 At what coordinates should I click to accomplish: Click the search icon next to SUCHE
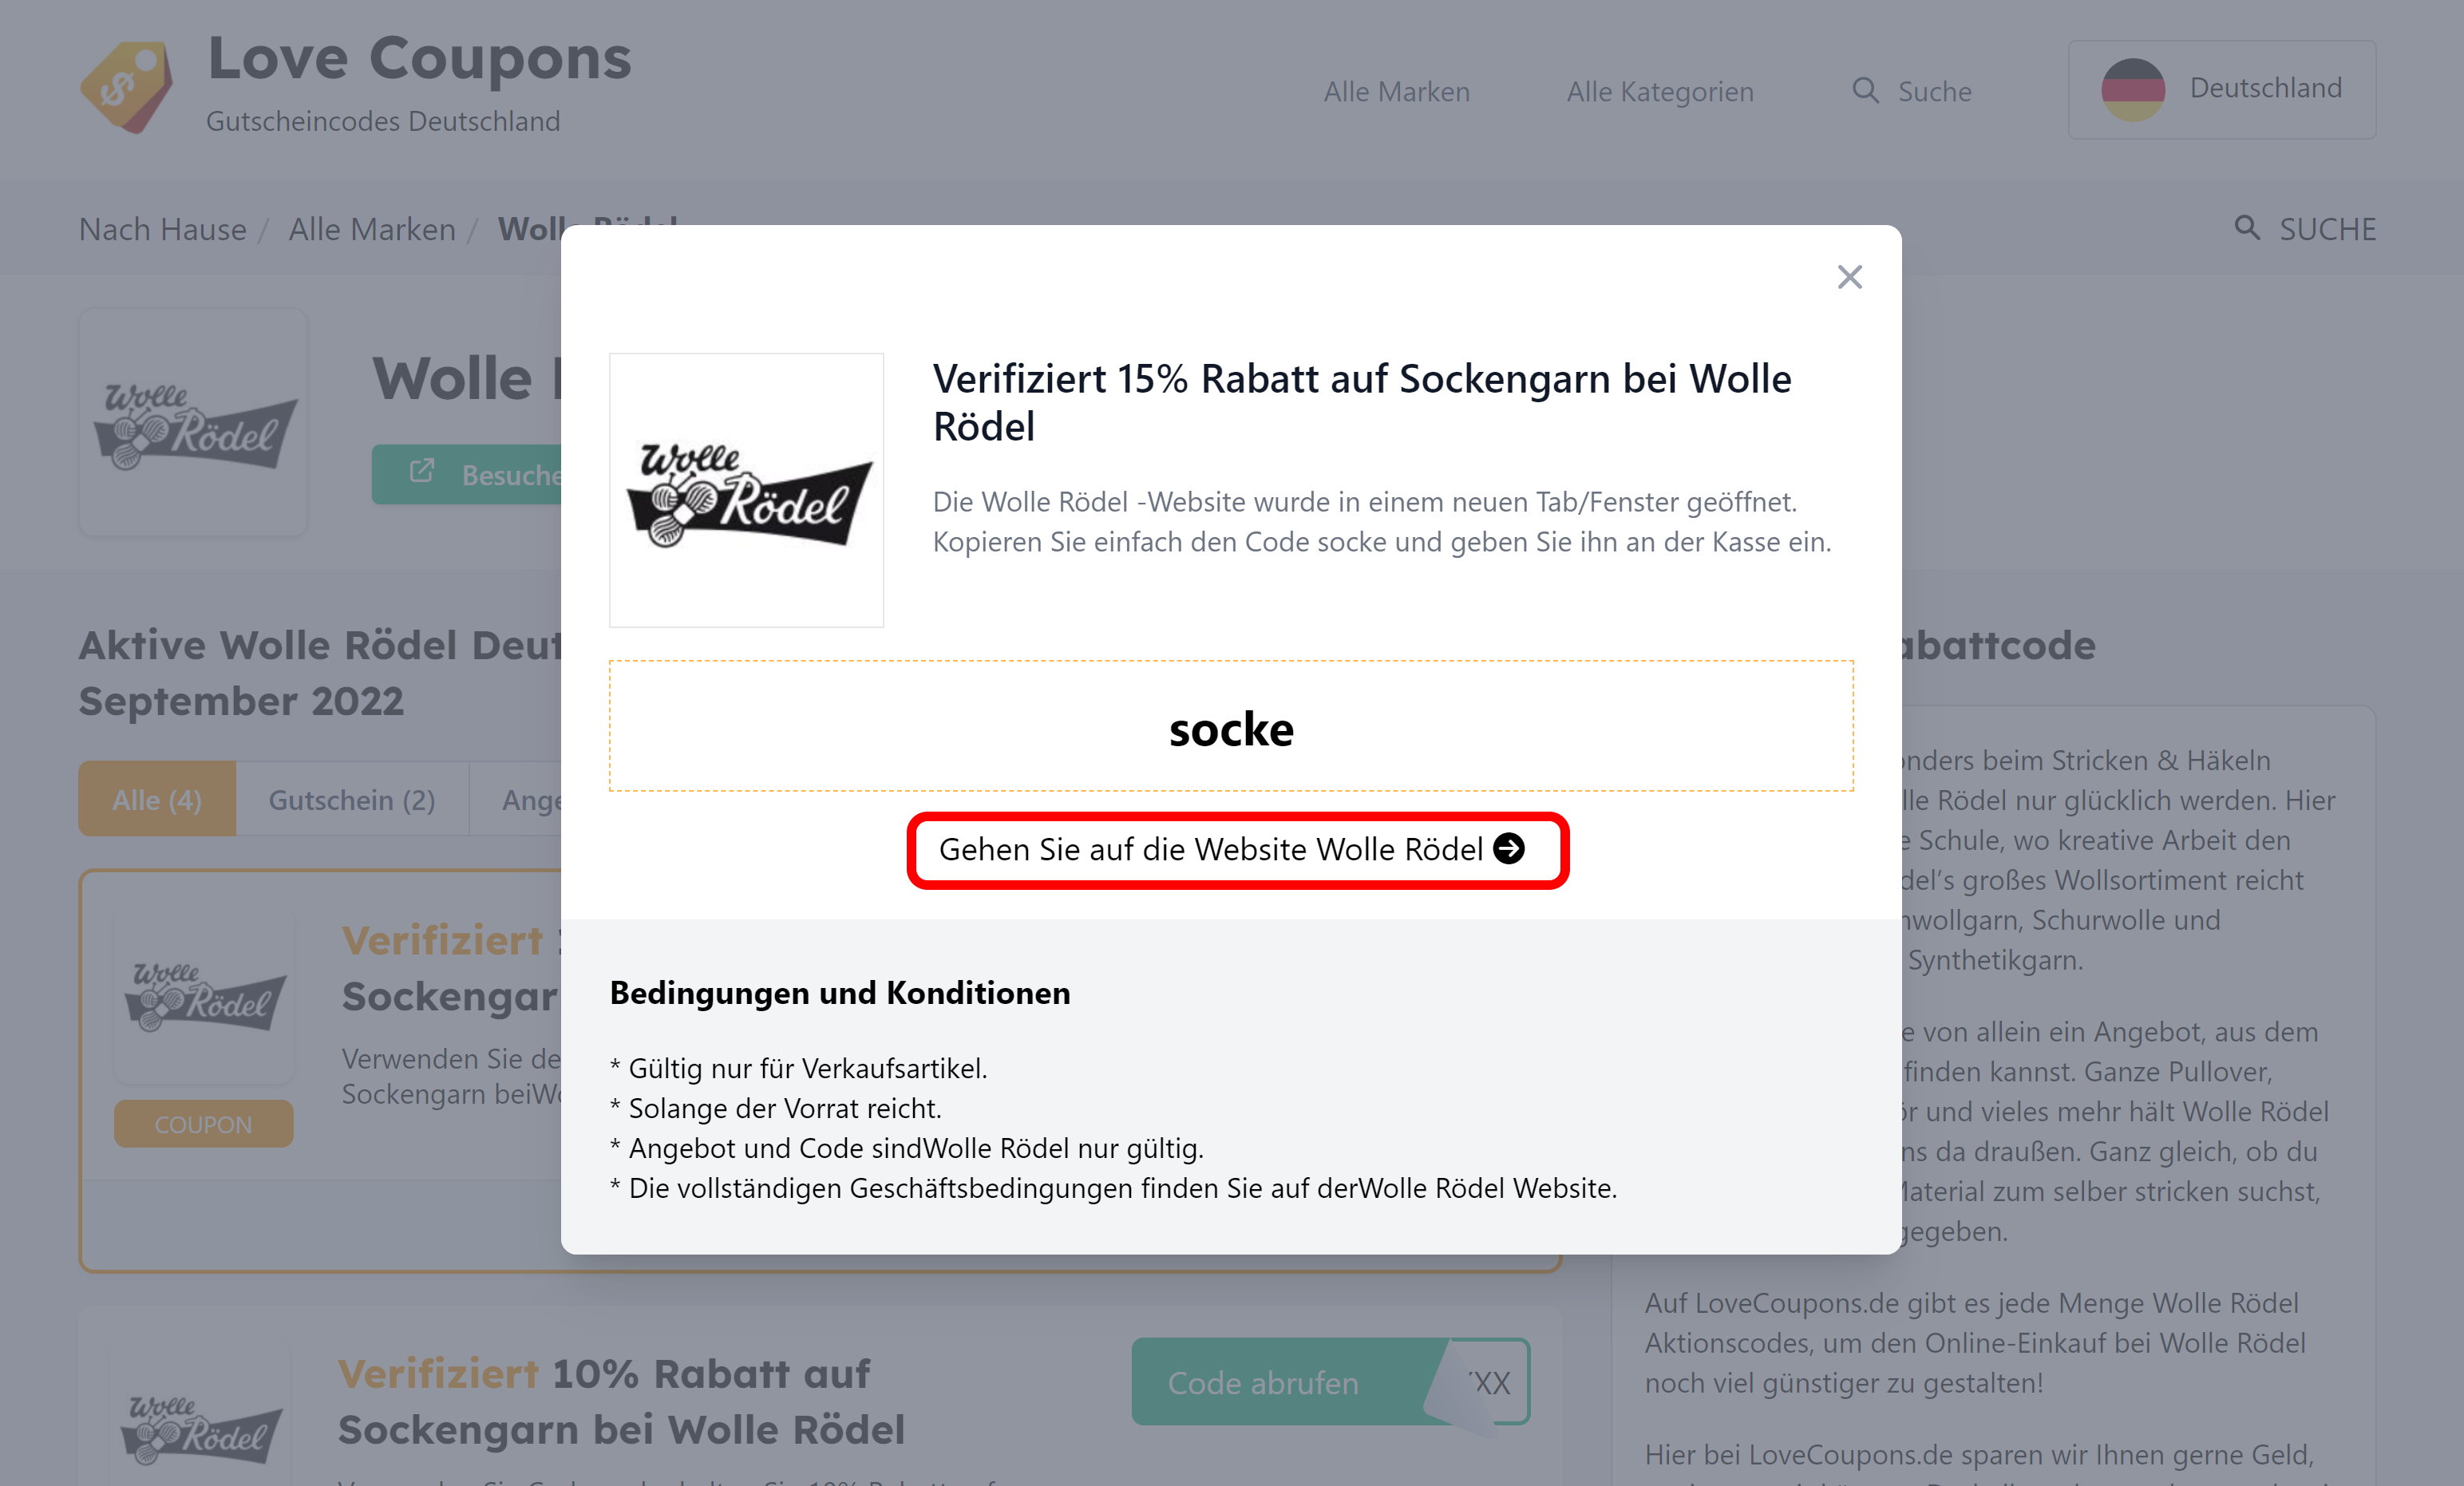pos(2247,228)
